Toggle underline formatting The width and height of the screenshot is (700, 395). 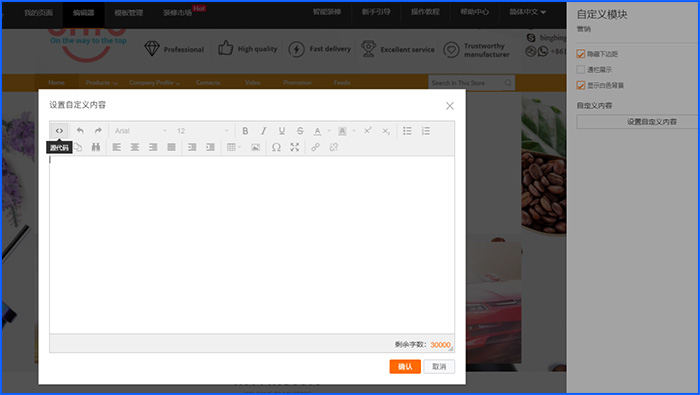[x=282, y=131]
